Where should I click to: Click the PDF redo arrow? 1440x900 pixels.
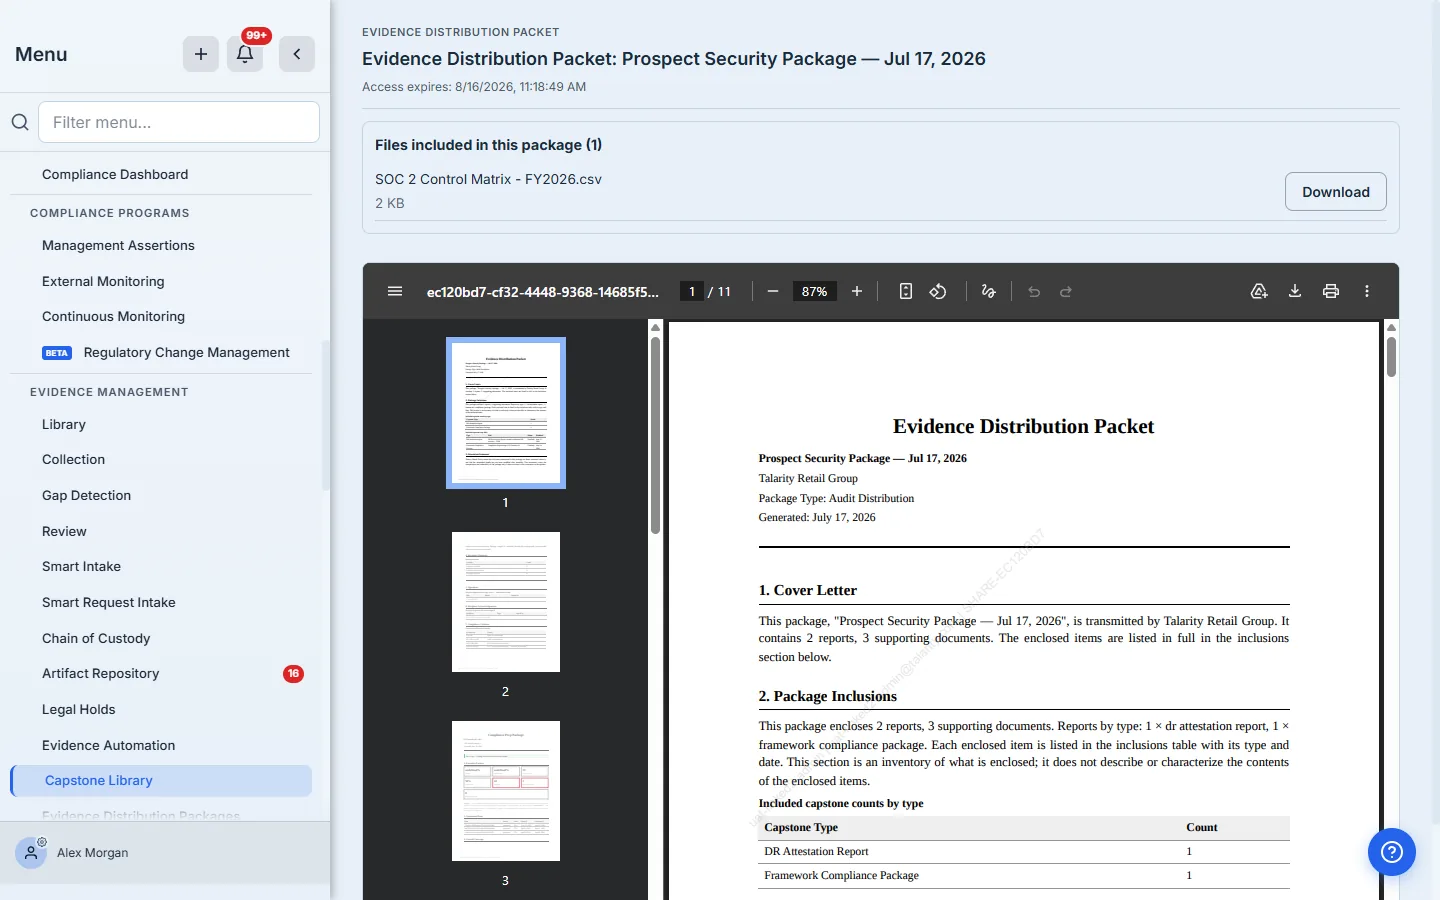1066,291
